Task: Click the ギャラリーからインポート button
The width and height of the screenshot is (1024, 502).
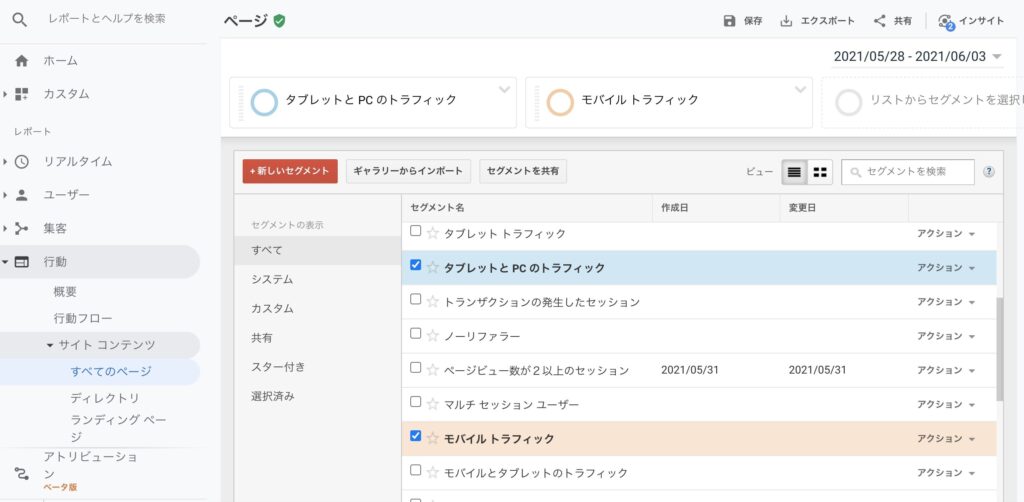Action: coord(408,171)
